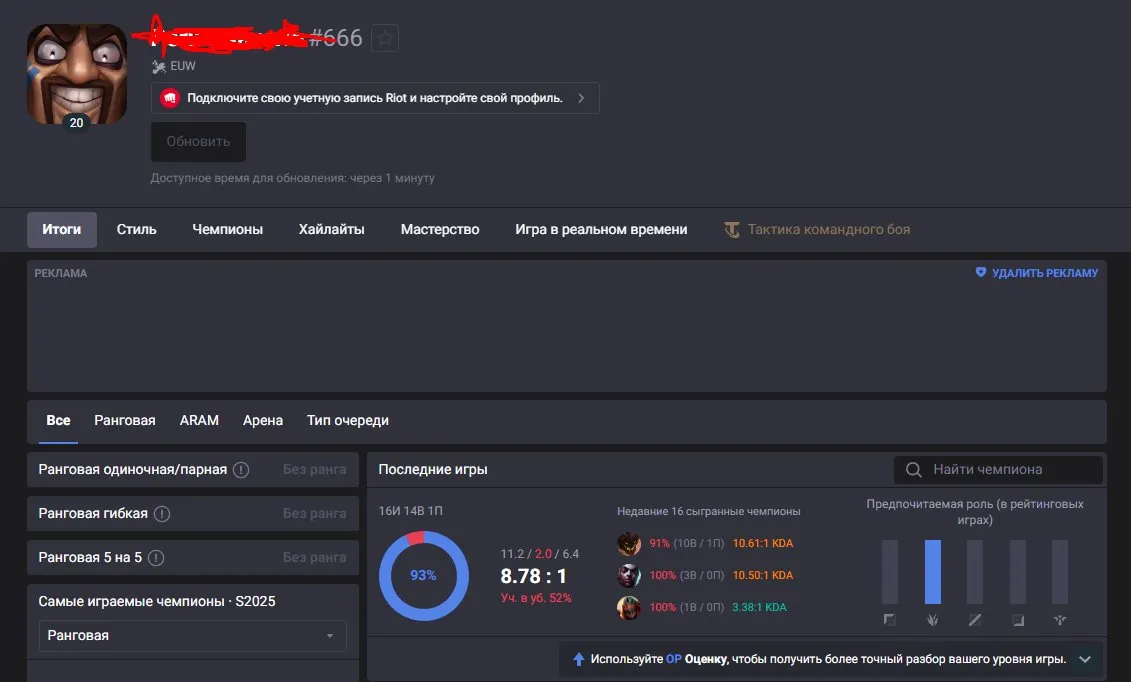Collapse the OP Оценка banner with its chevron
Image resolution: width=1131 pixels, height=682 pixels.
1085,659
